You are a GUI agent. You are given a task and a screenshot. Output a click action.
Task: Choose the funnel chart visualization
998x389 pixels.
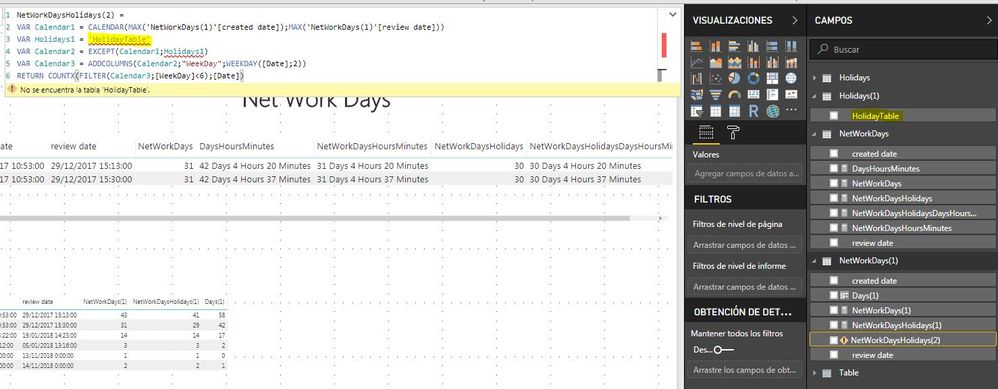(715, 95)
